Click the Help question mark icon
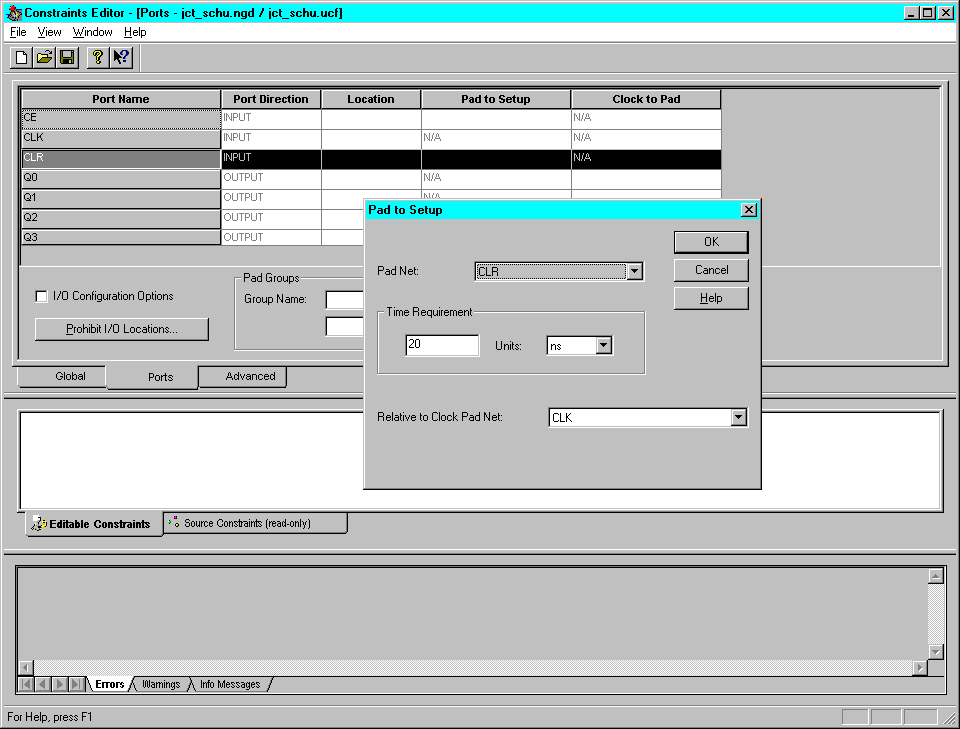The width and height of the screenshot is (960, 729). coord(97,58)
